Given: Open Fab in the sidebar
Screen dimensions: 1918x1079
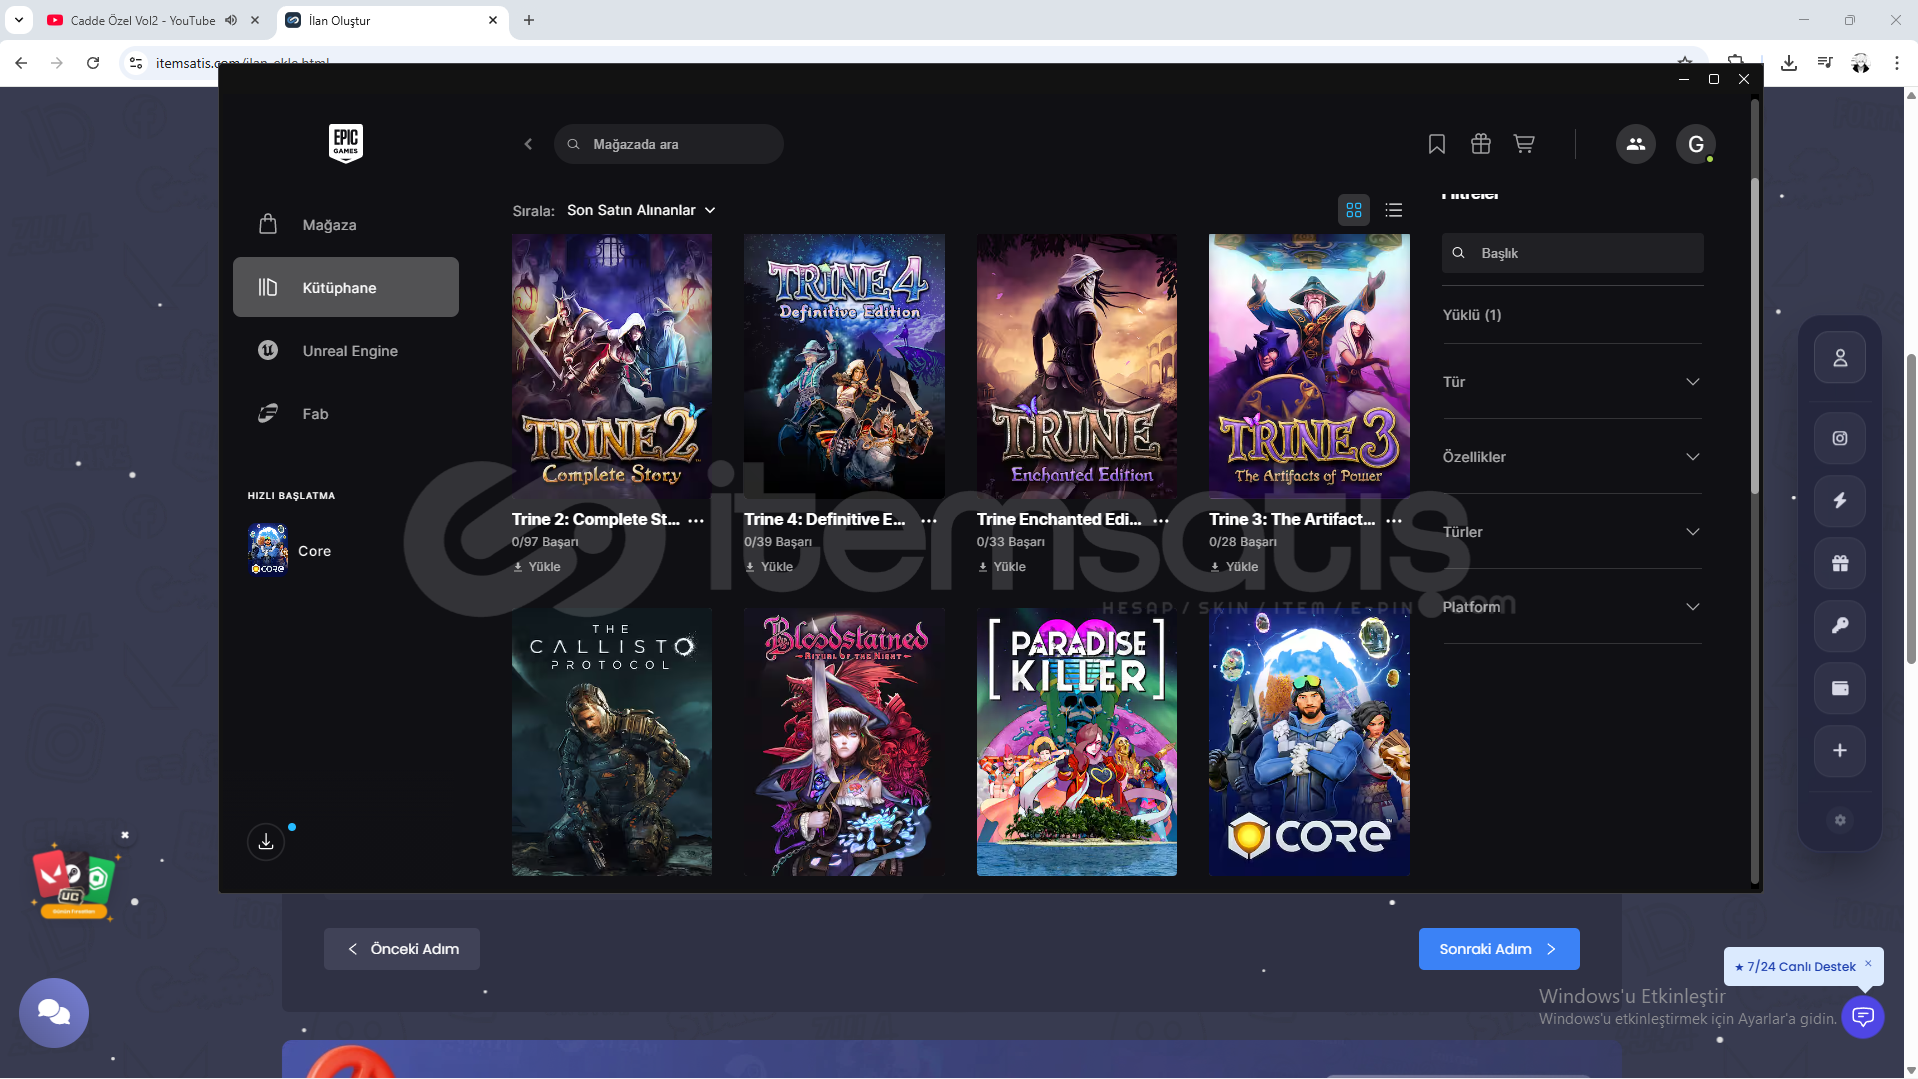Looking at the screenshot, I should (x=346, y=414).
